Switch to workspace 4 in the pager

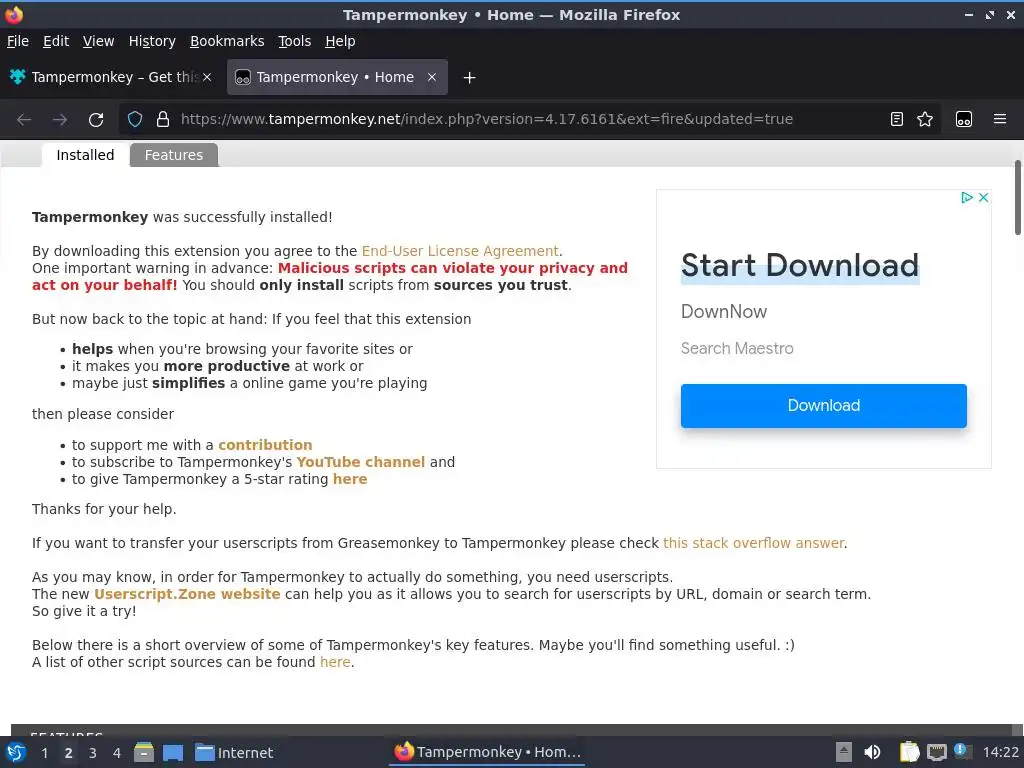coord(117,753)
